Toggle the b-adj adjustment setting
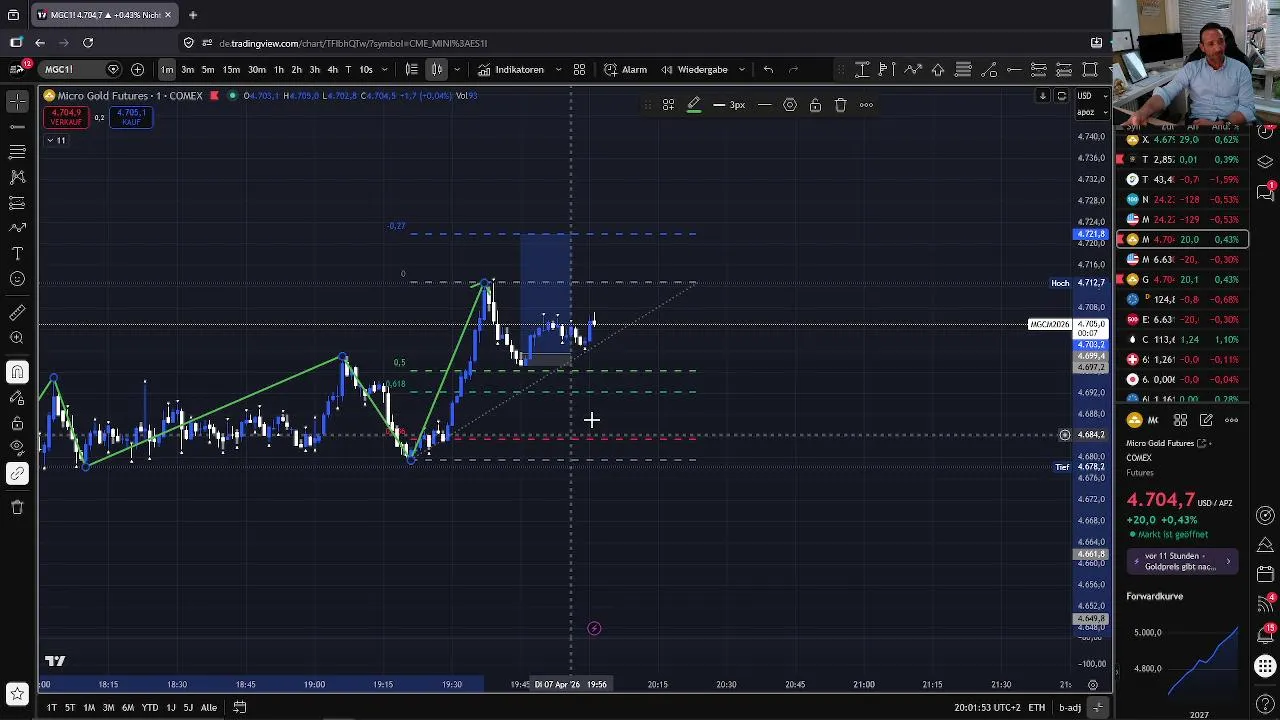The image size is (1280, 720). click(x=1070, y=707)
